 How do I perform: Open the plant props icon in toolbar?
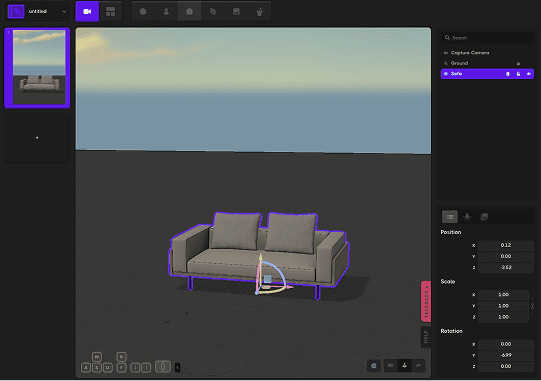pyautogui.click(x=259, y=11)
